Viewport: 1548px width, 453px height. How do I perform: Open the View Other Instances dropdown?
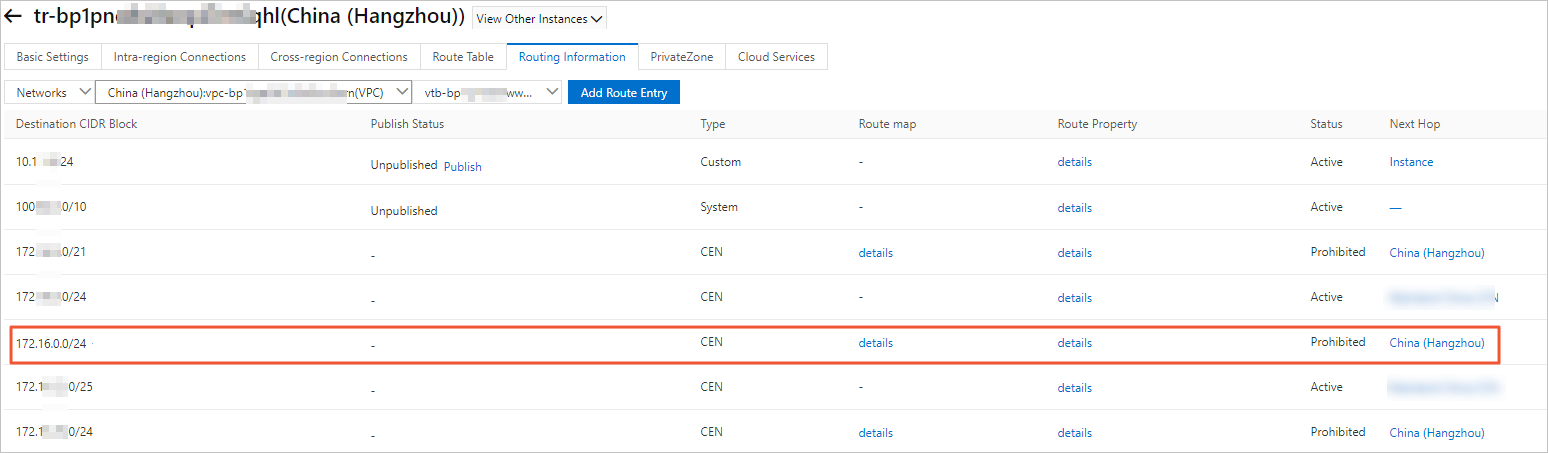point(539,19)
